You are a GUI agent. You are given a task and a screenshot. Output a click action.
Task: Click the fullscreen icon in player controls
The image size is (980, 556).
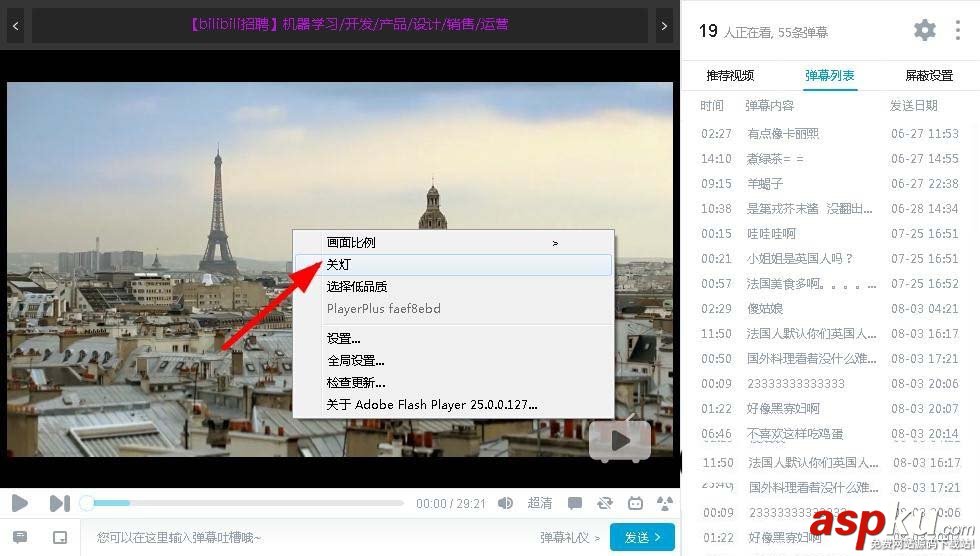tap(665, 503)
